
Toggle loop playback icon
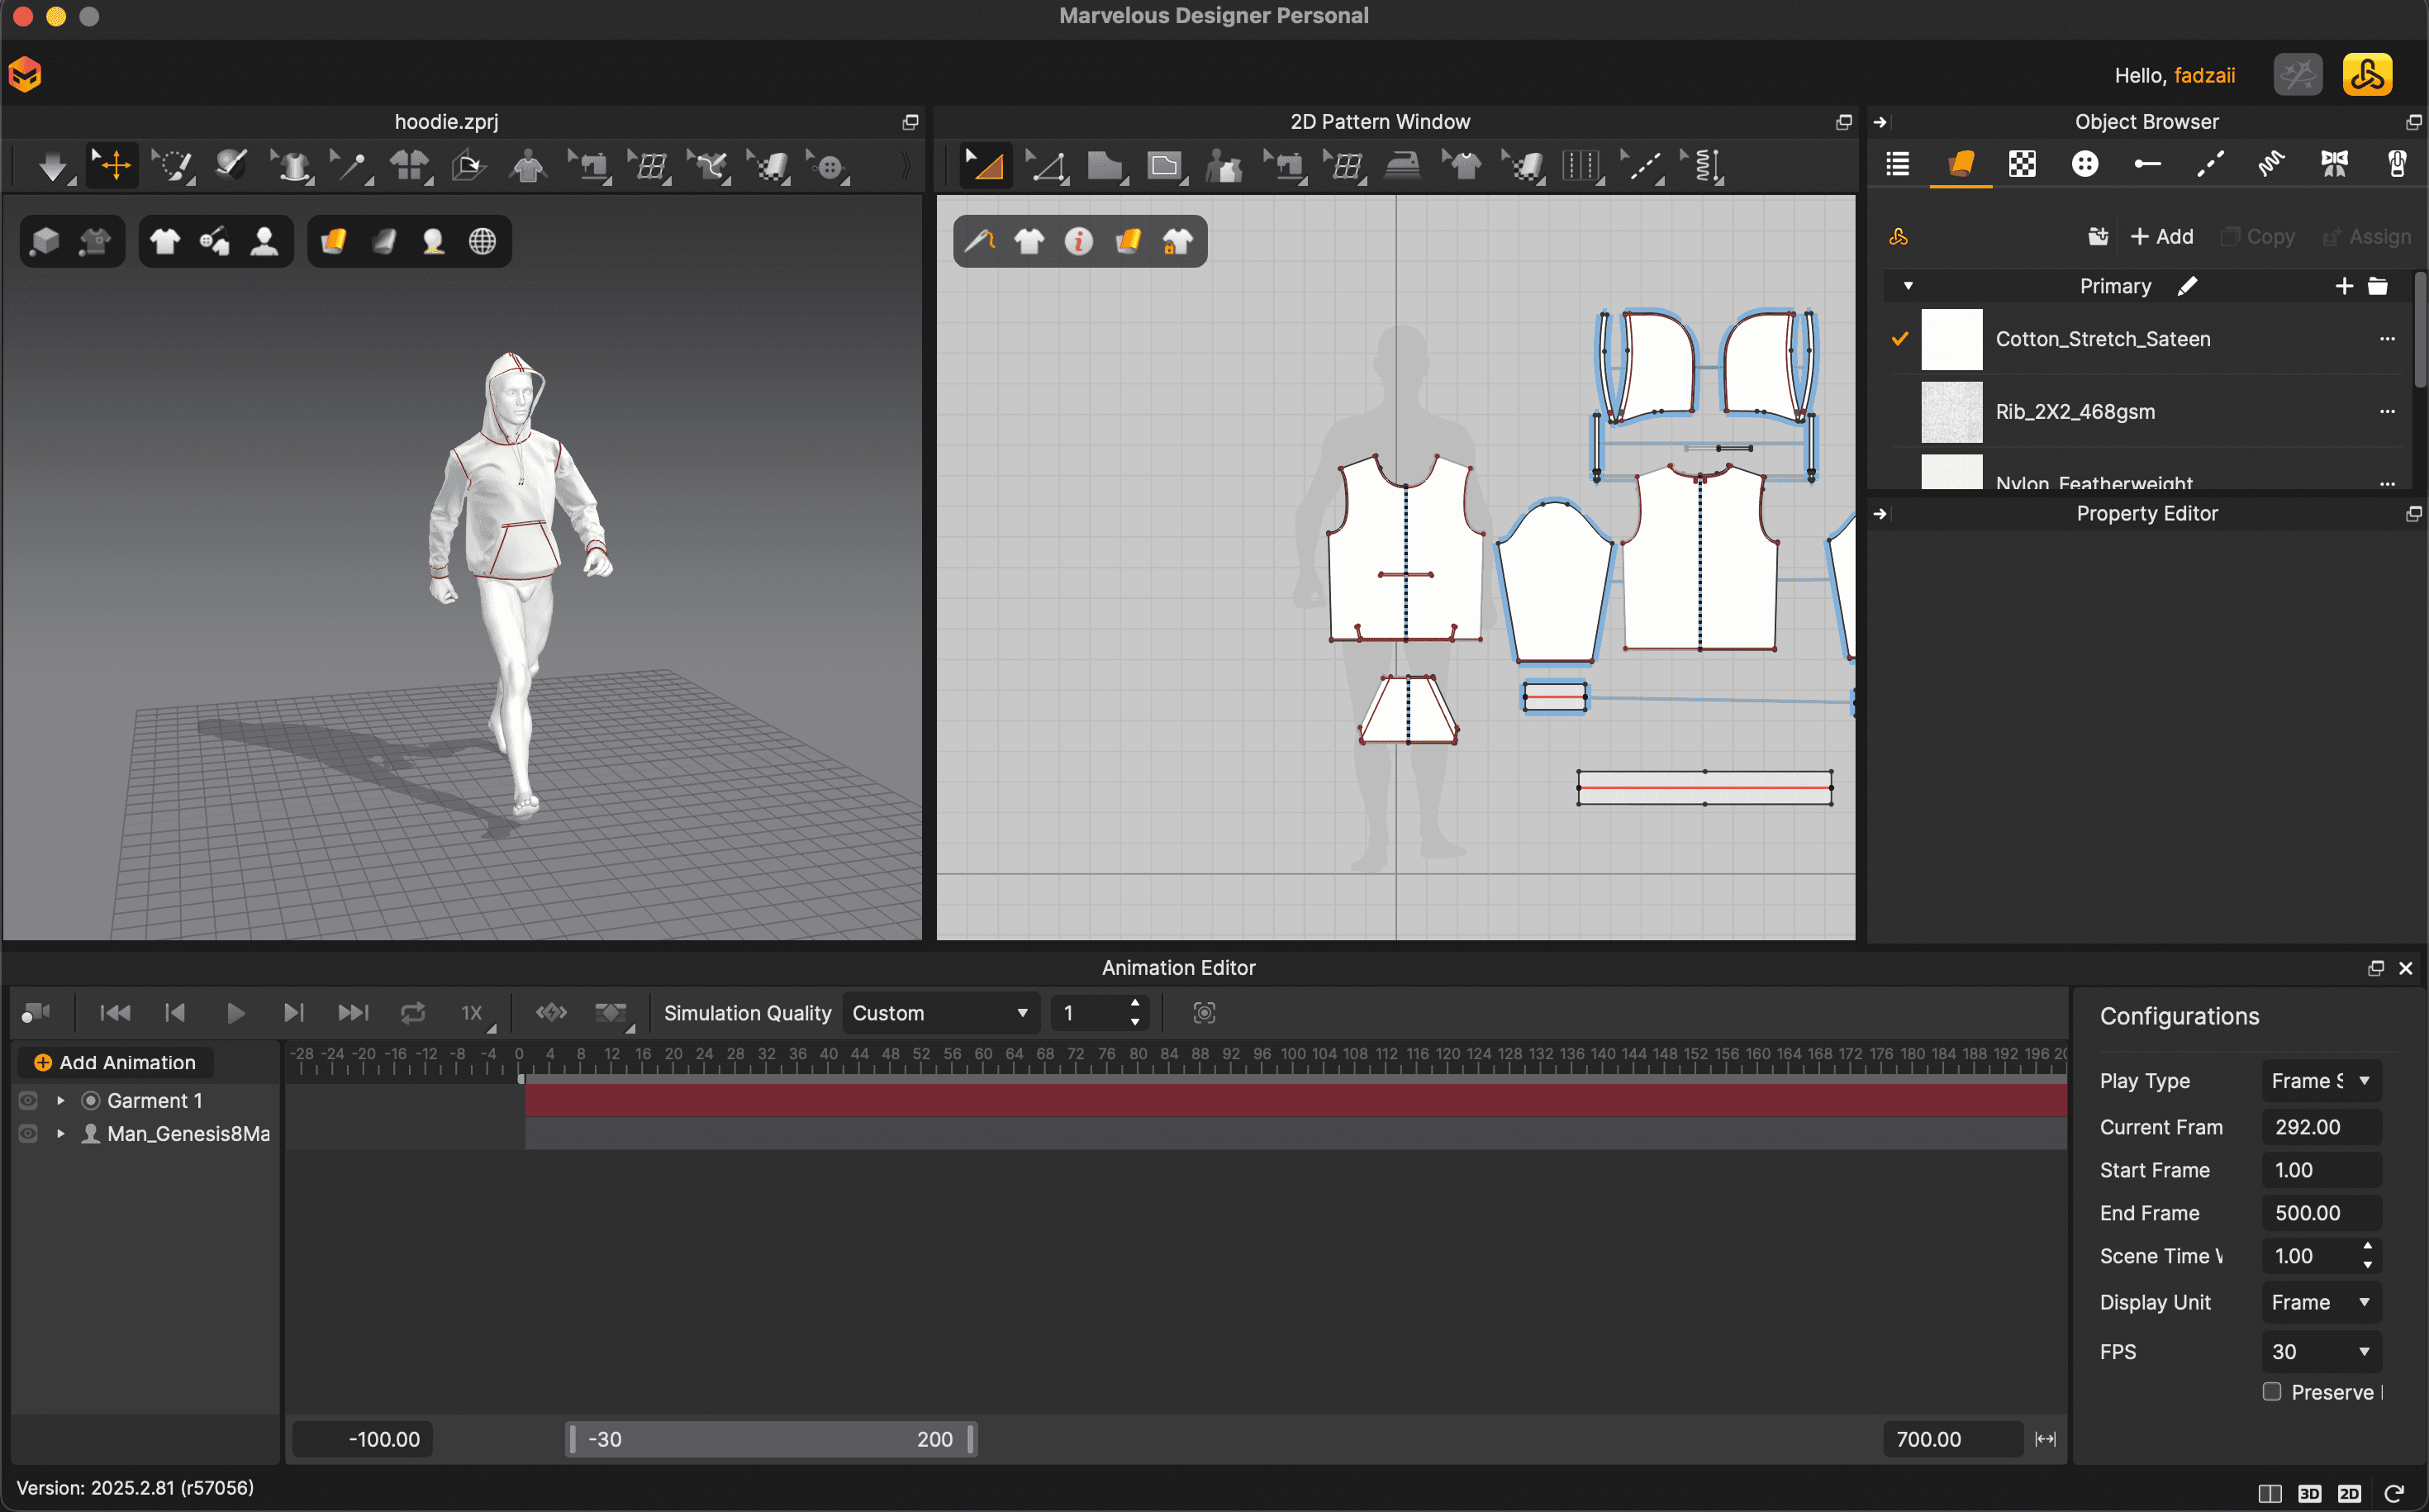tap(413, 1013)
